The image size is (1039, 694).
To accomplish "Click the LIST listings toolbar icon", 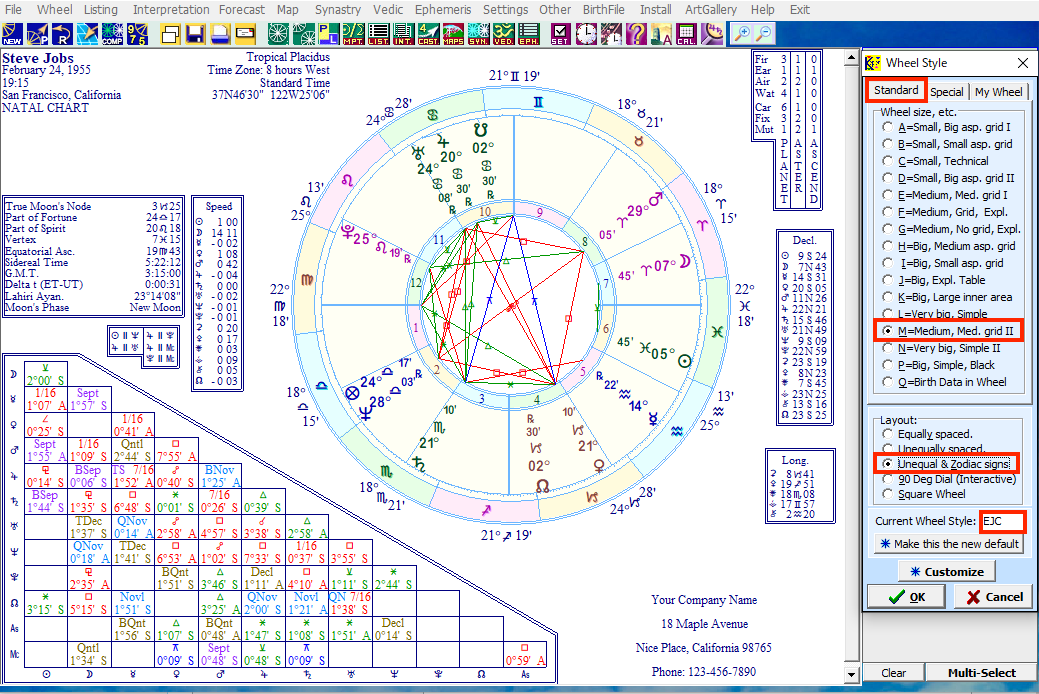I will [x=378, y=34].
